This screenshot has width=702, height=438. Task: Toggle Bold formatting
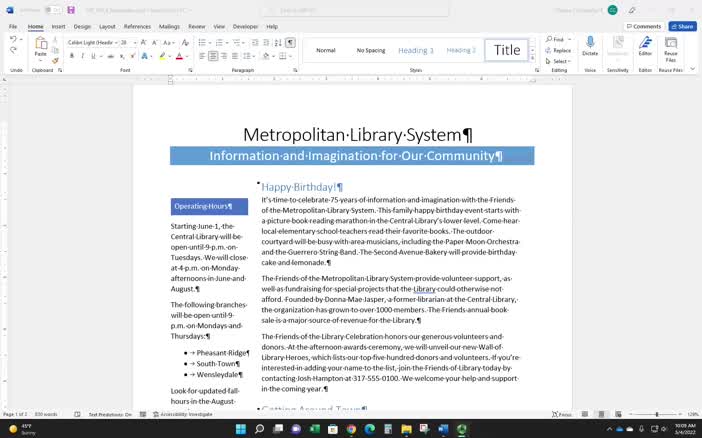72,56
